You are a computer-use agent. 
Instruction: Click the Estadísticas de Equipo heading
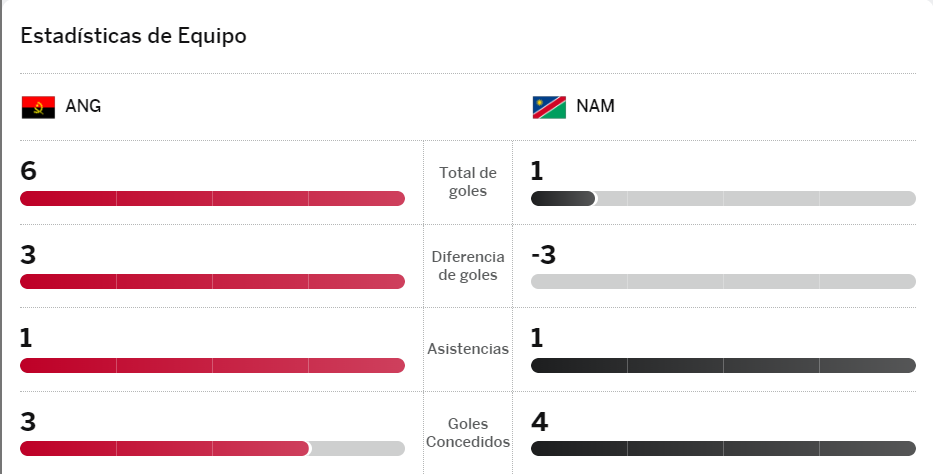click(133, 36)
